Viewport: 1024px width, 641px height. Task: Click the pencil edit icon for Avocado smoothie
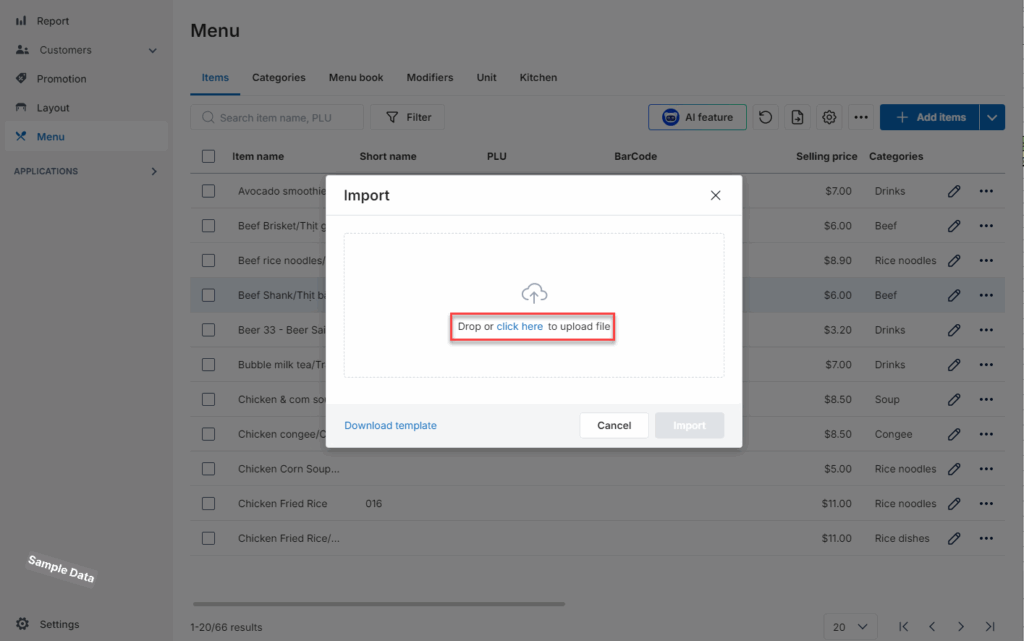point(954,191)
